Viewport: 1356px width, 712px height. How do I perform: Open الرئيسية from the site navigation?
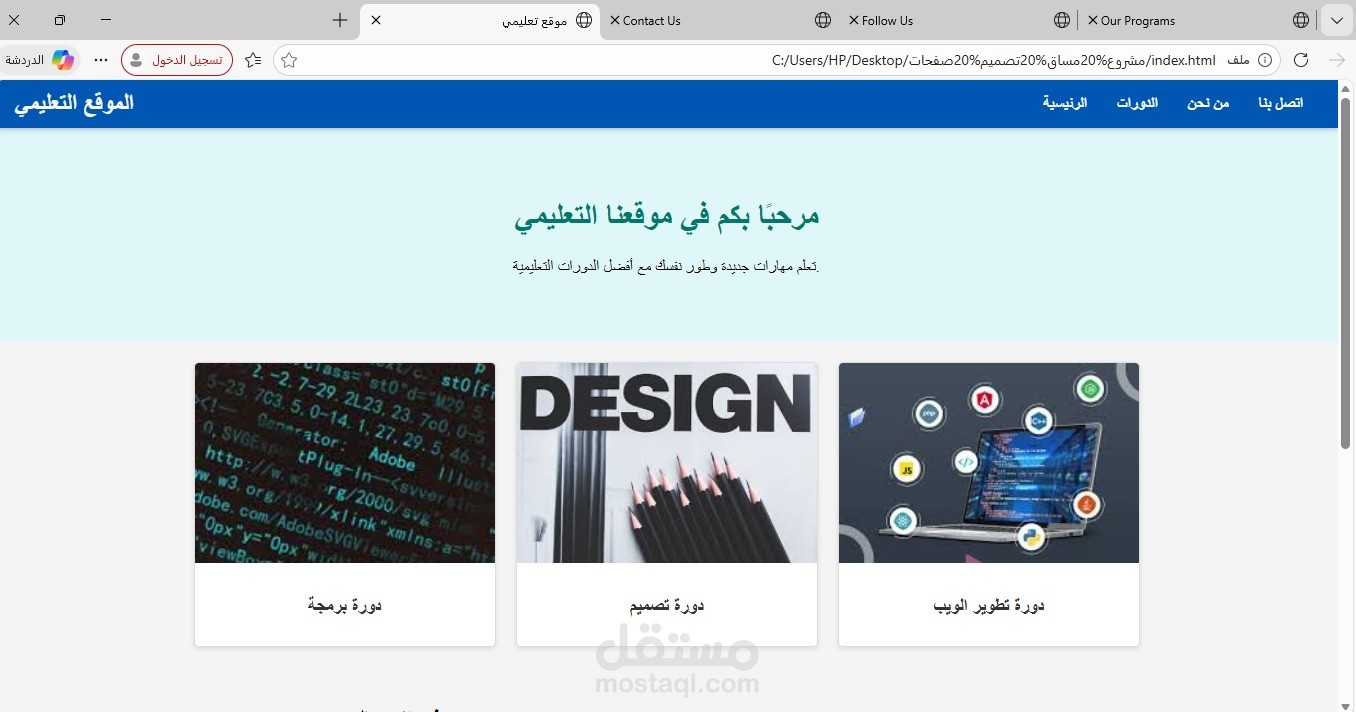click(1064, 103)
